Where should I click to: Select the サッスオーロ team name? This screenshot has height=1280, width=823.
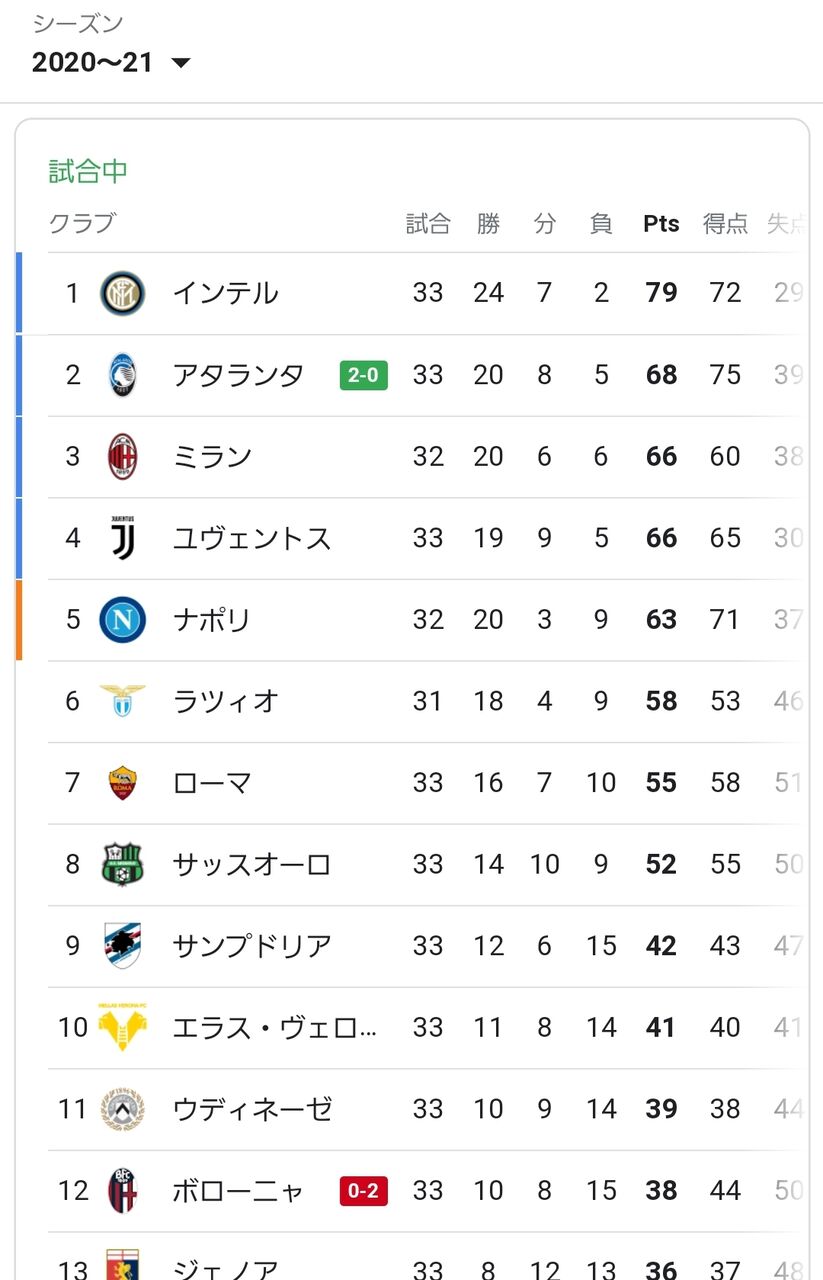coord(252,864)
